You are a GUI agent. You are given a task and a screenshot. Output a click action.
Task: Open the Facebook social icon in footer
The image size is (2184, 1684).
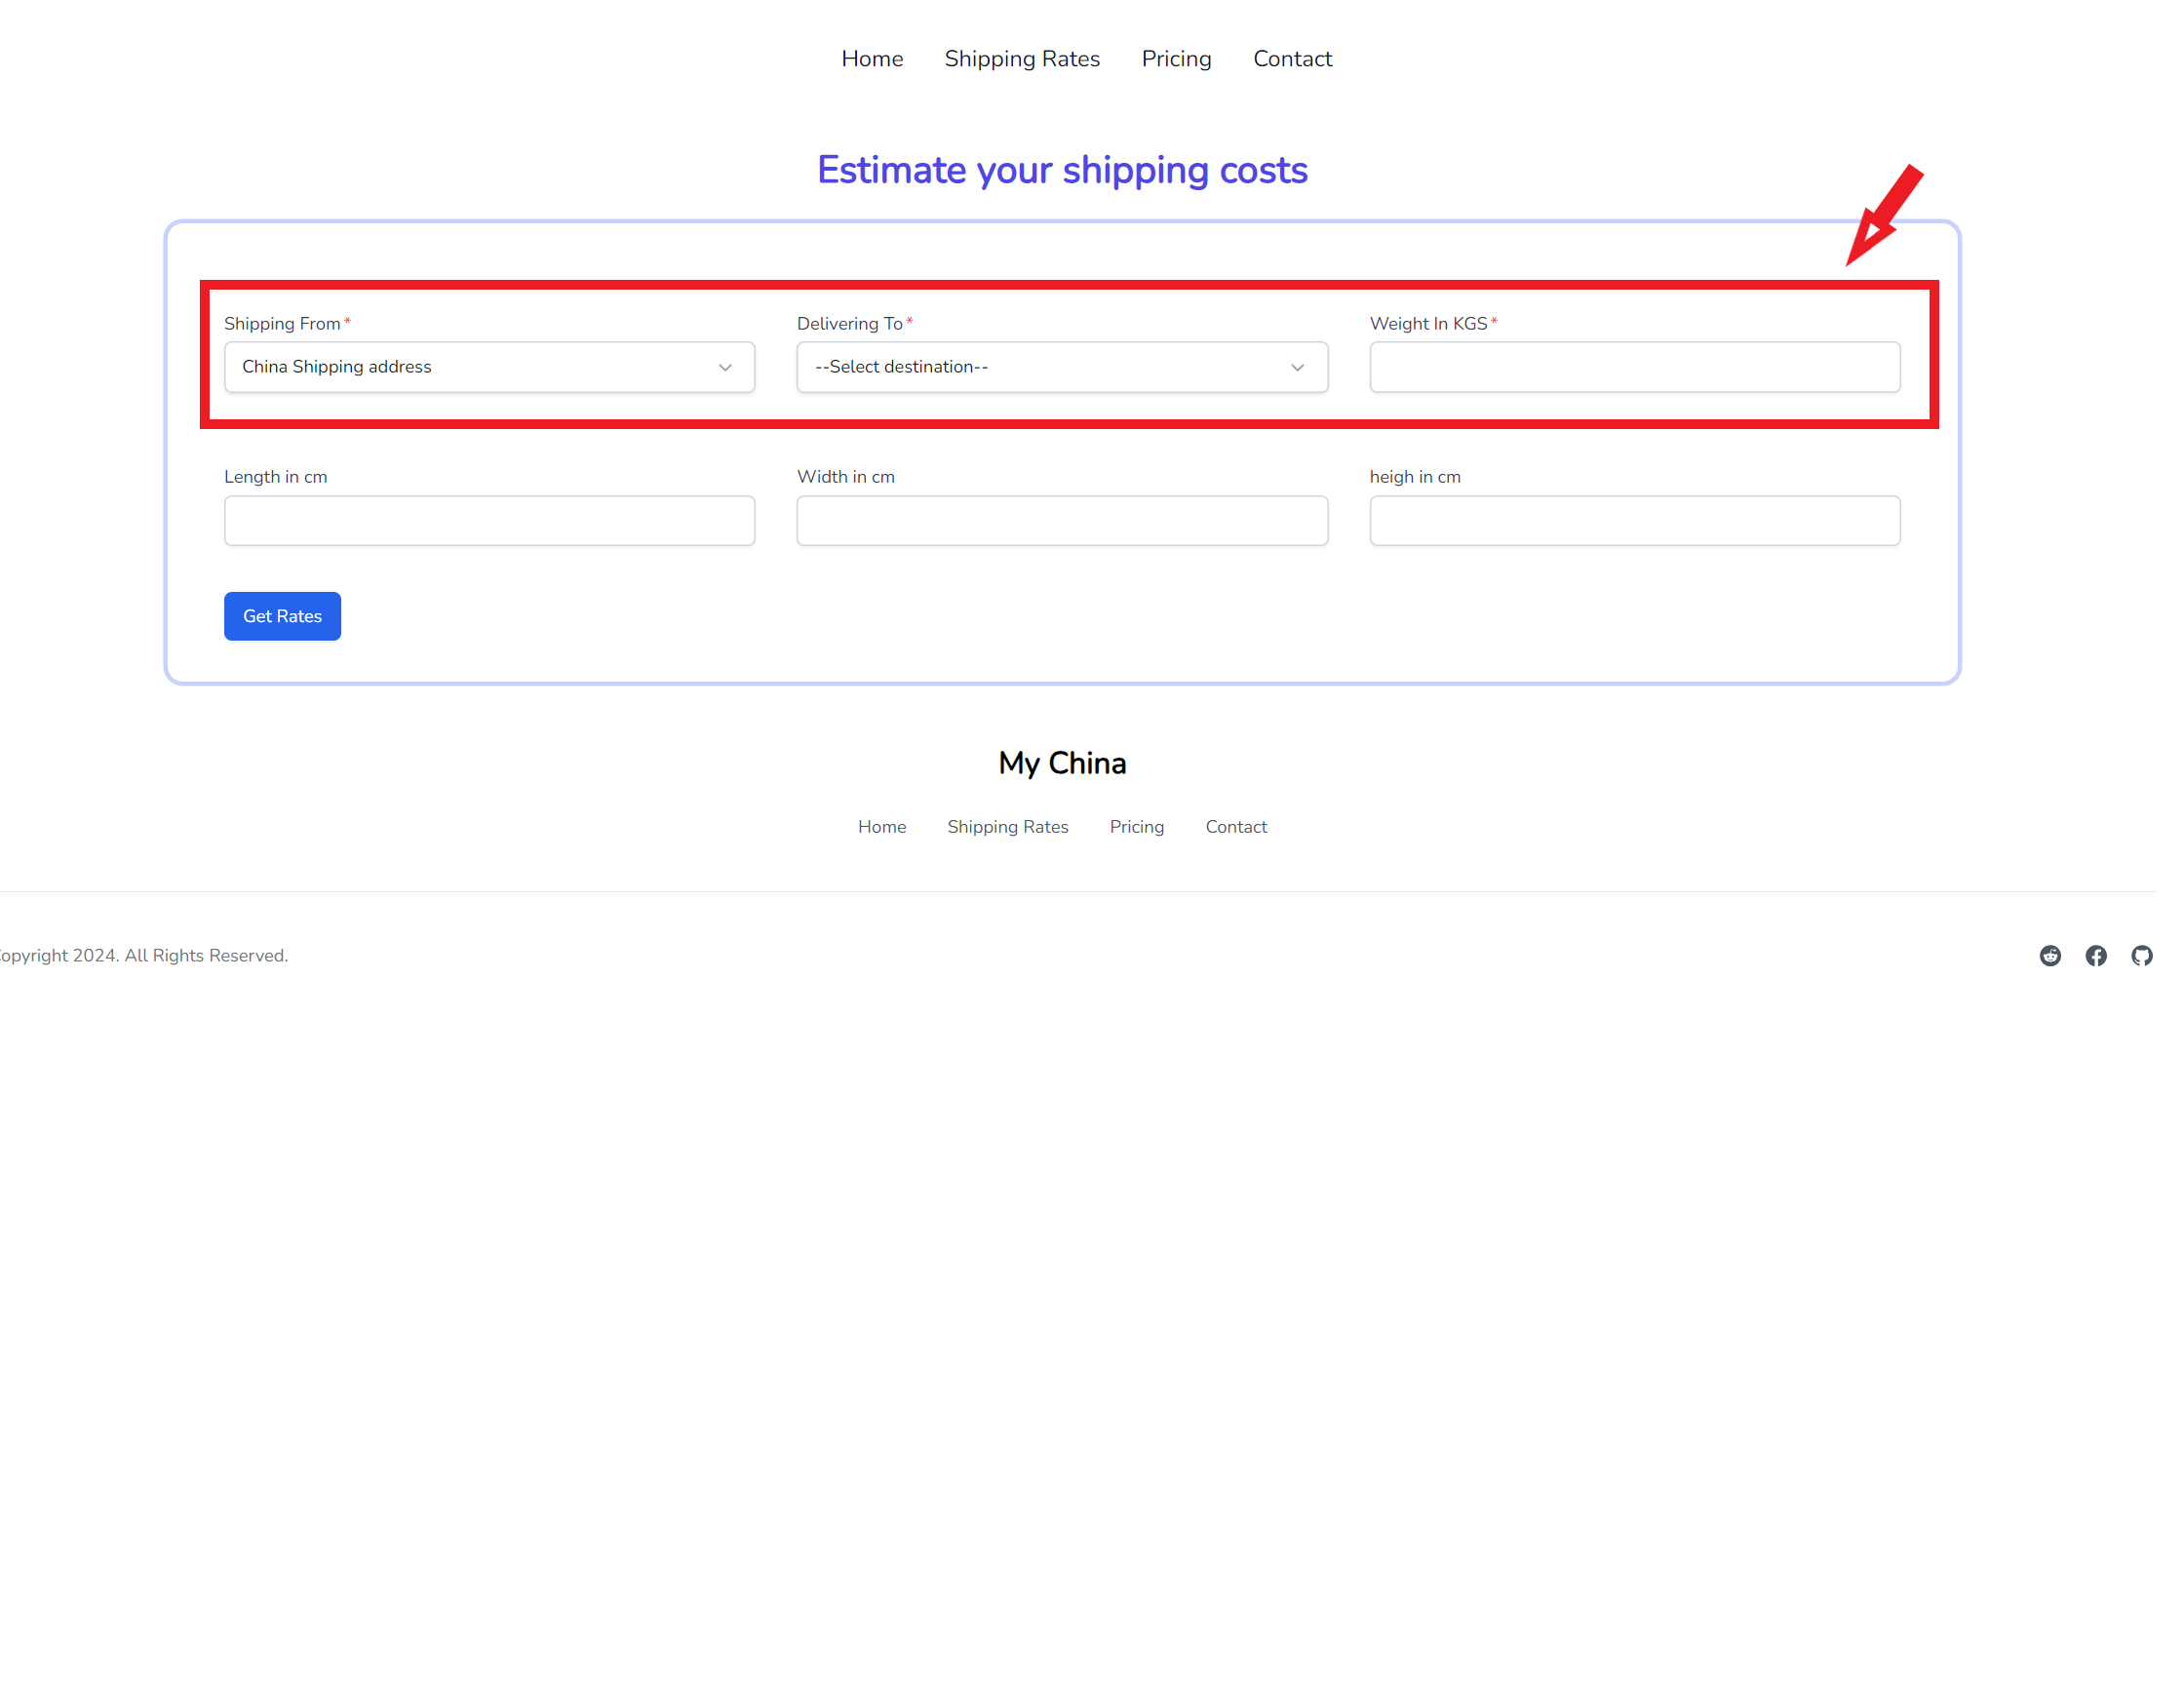tap(2096, 955)
